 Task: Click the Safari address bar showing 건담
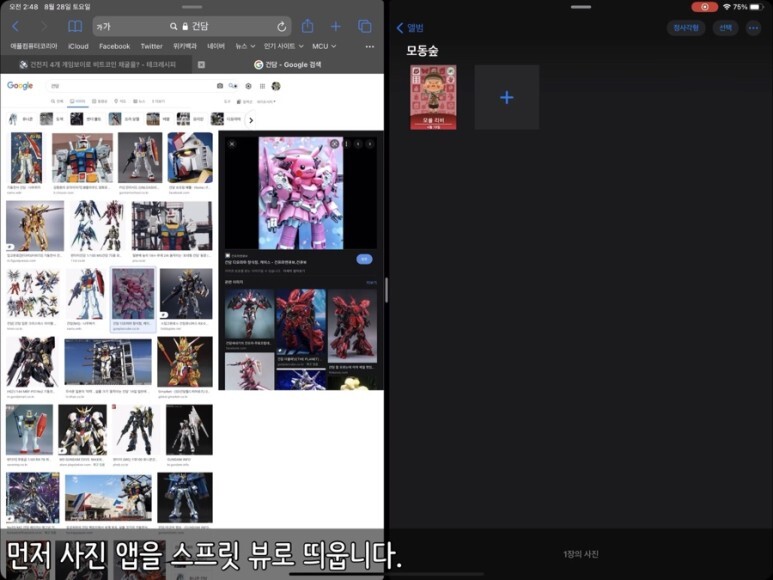(x=192, y=27)
